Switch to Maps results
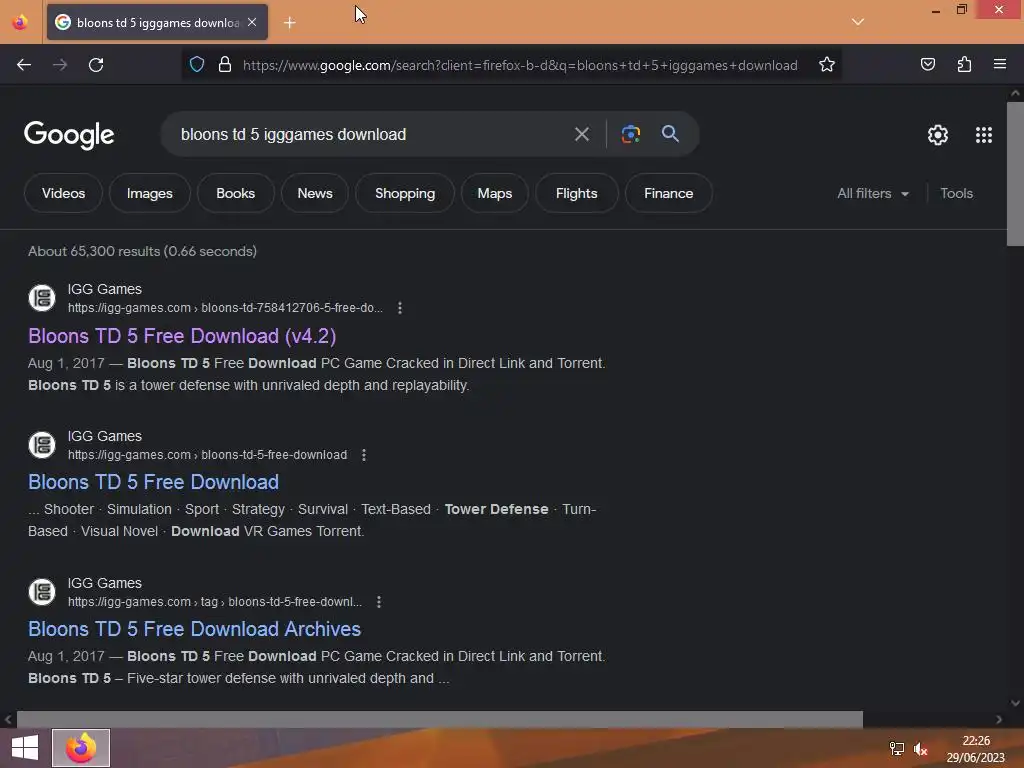 click(494, 193)
